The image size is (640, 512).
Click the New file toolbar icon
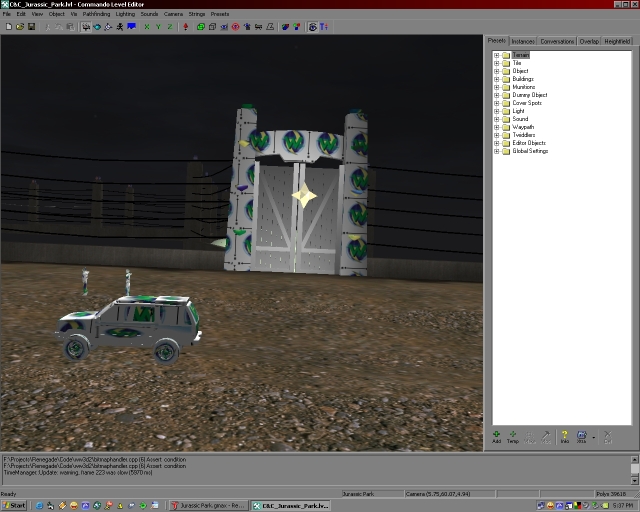pyautogui.click(x=8, y=27)
